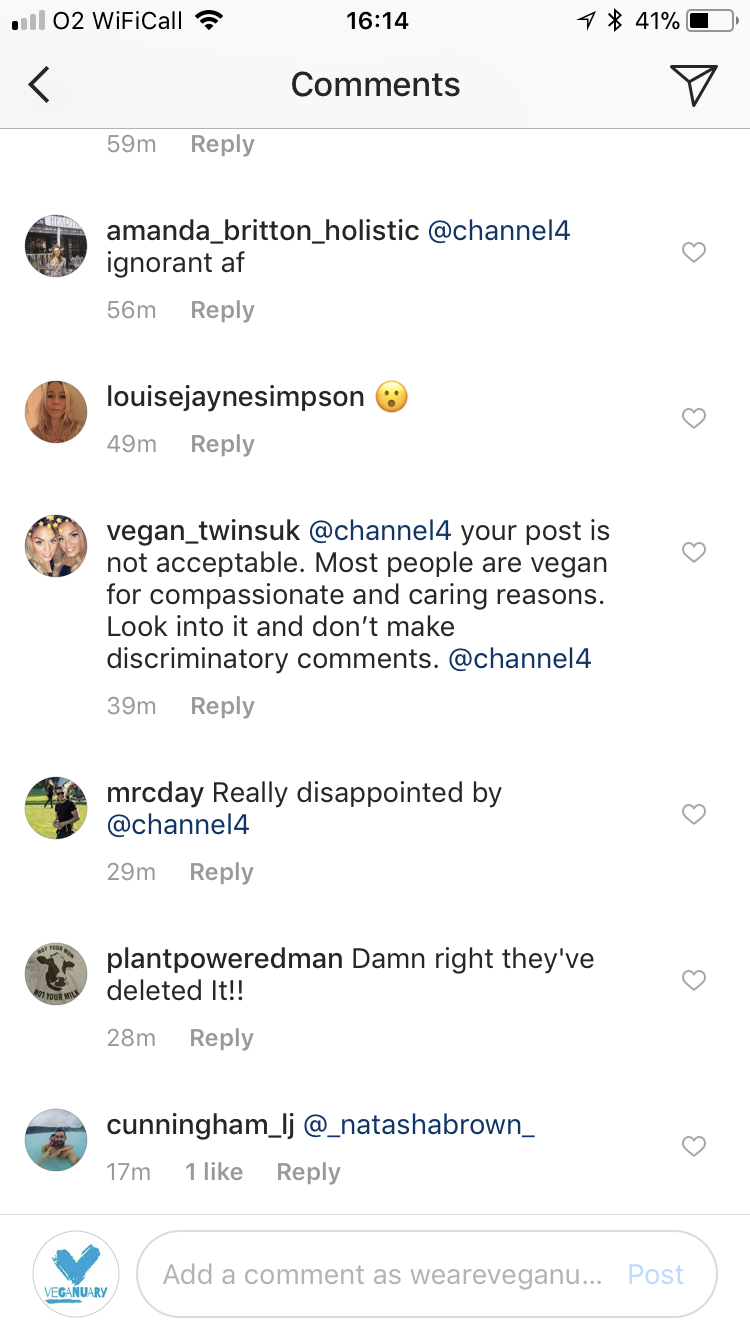Image resolution: width=750 pixels, height=1334 pixels.
Task: Tap Reply under plantpoweredman's comment
Action: click(x=221, y=1037)
